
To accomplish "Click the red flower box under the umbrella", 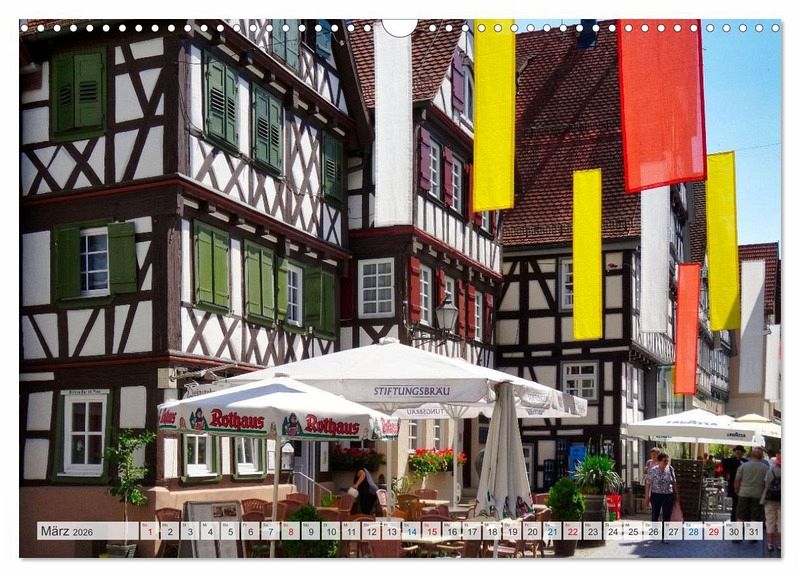I will [x=436, y=461].
